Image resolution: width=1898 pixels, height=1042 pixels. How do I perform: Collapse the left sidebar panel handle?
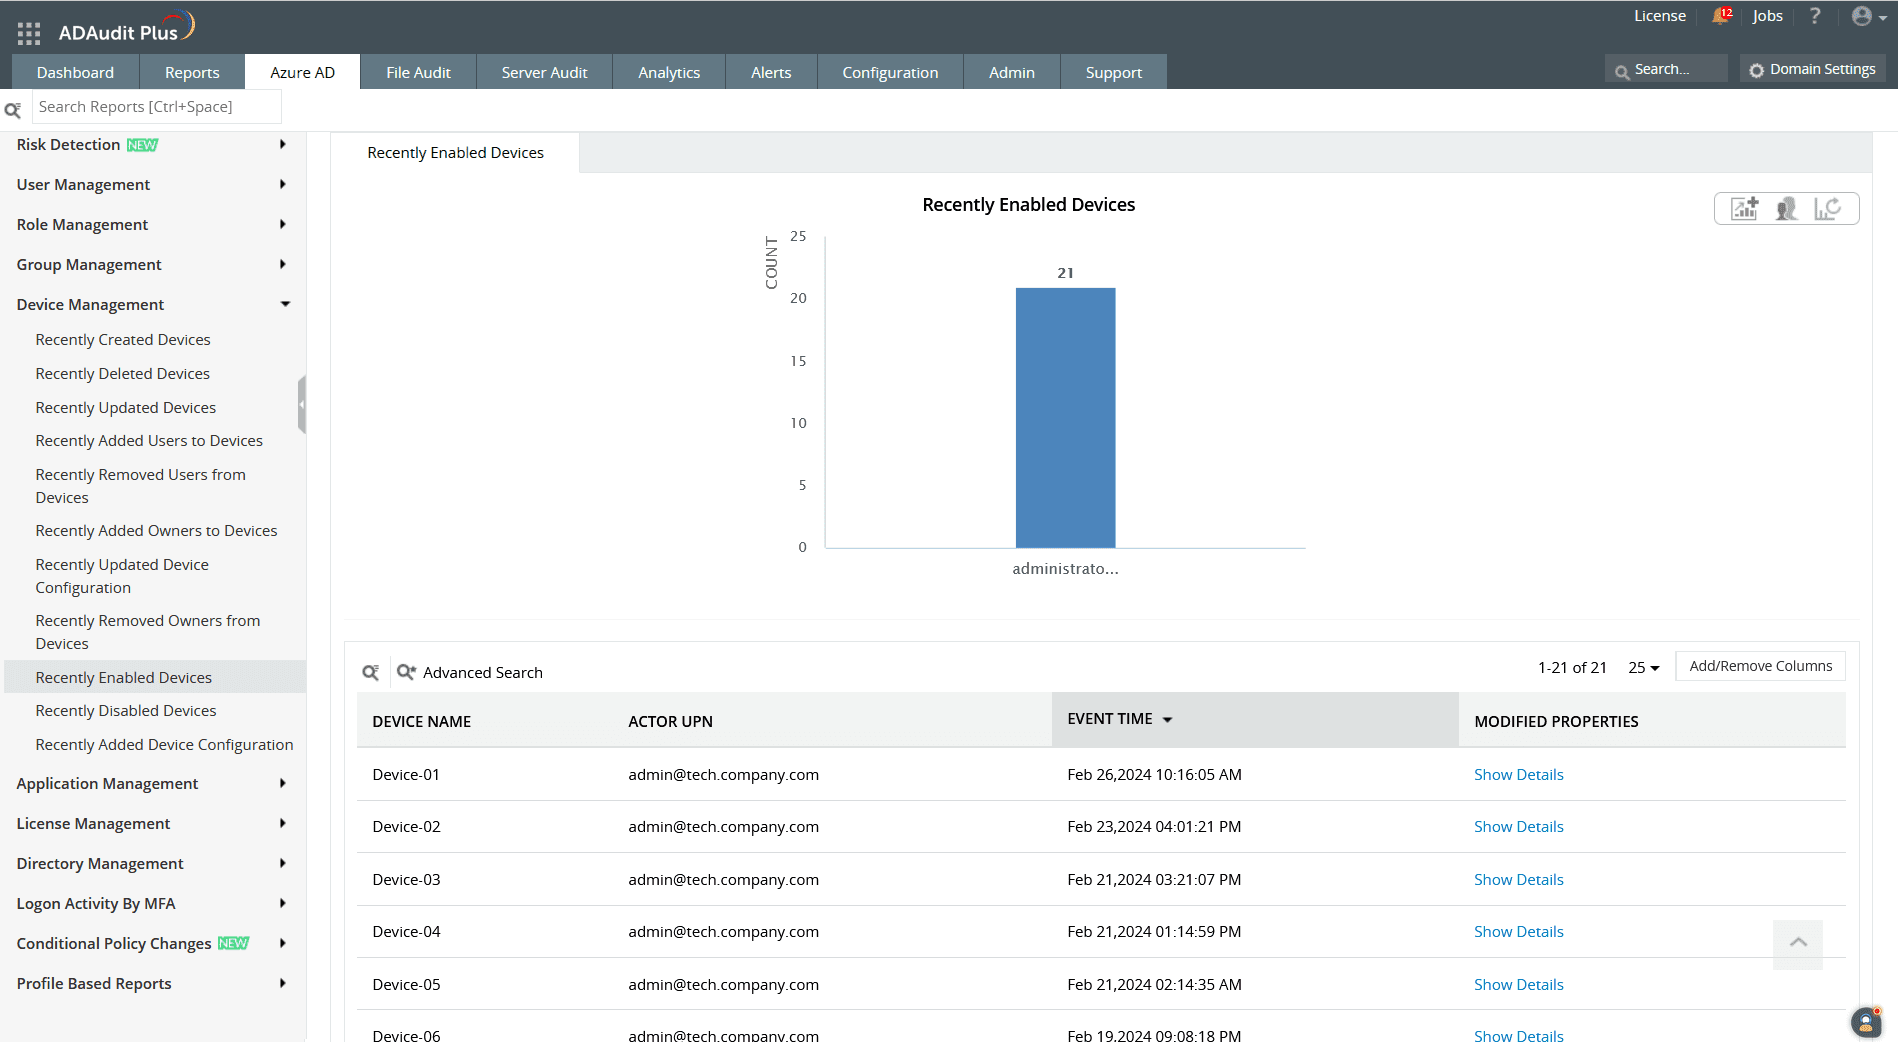[x=302, y=404]
